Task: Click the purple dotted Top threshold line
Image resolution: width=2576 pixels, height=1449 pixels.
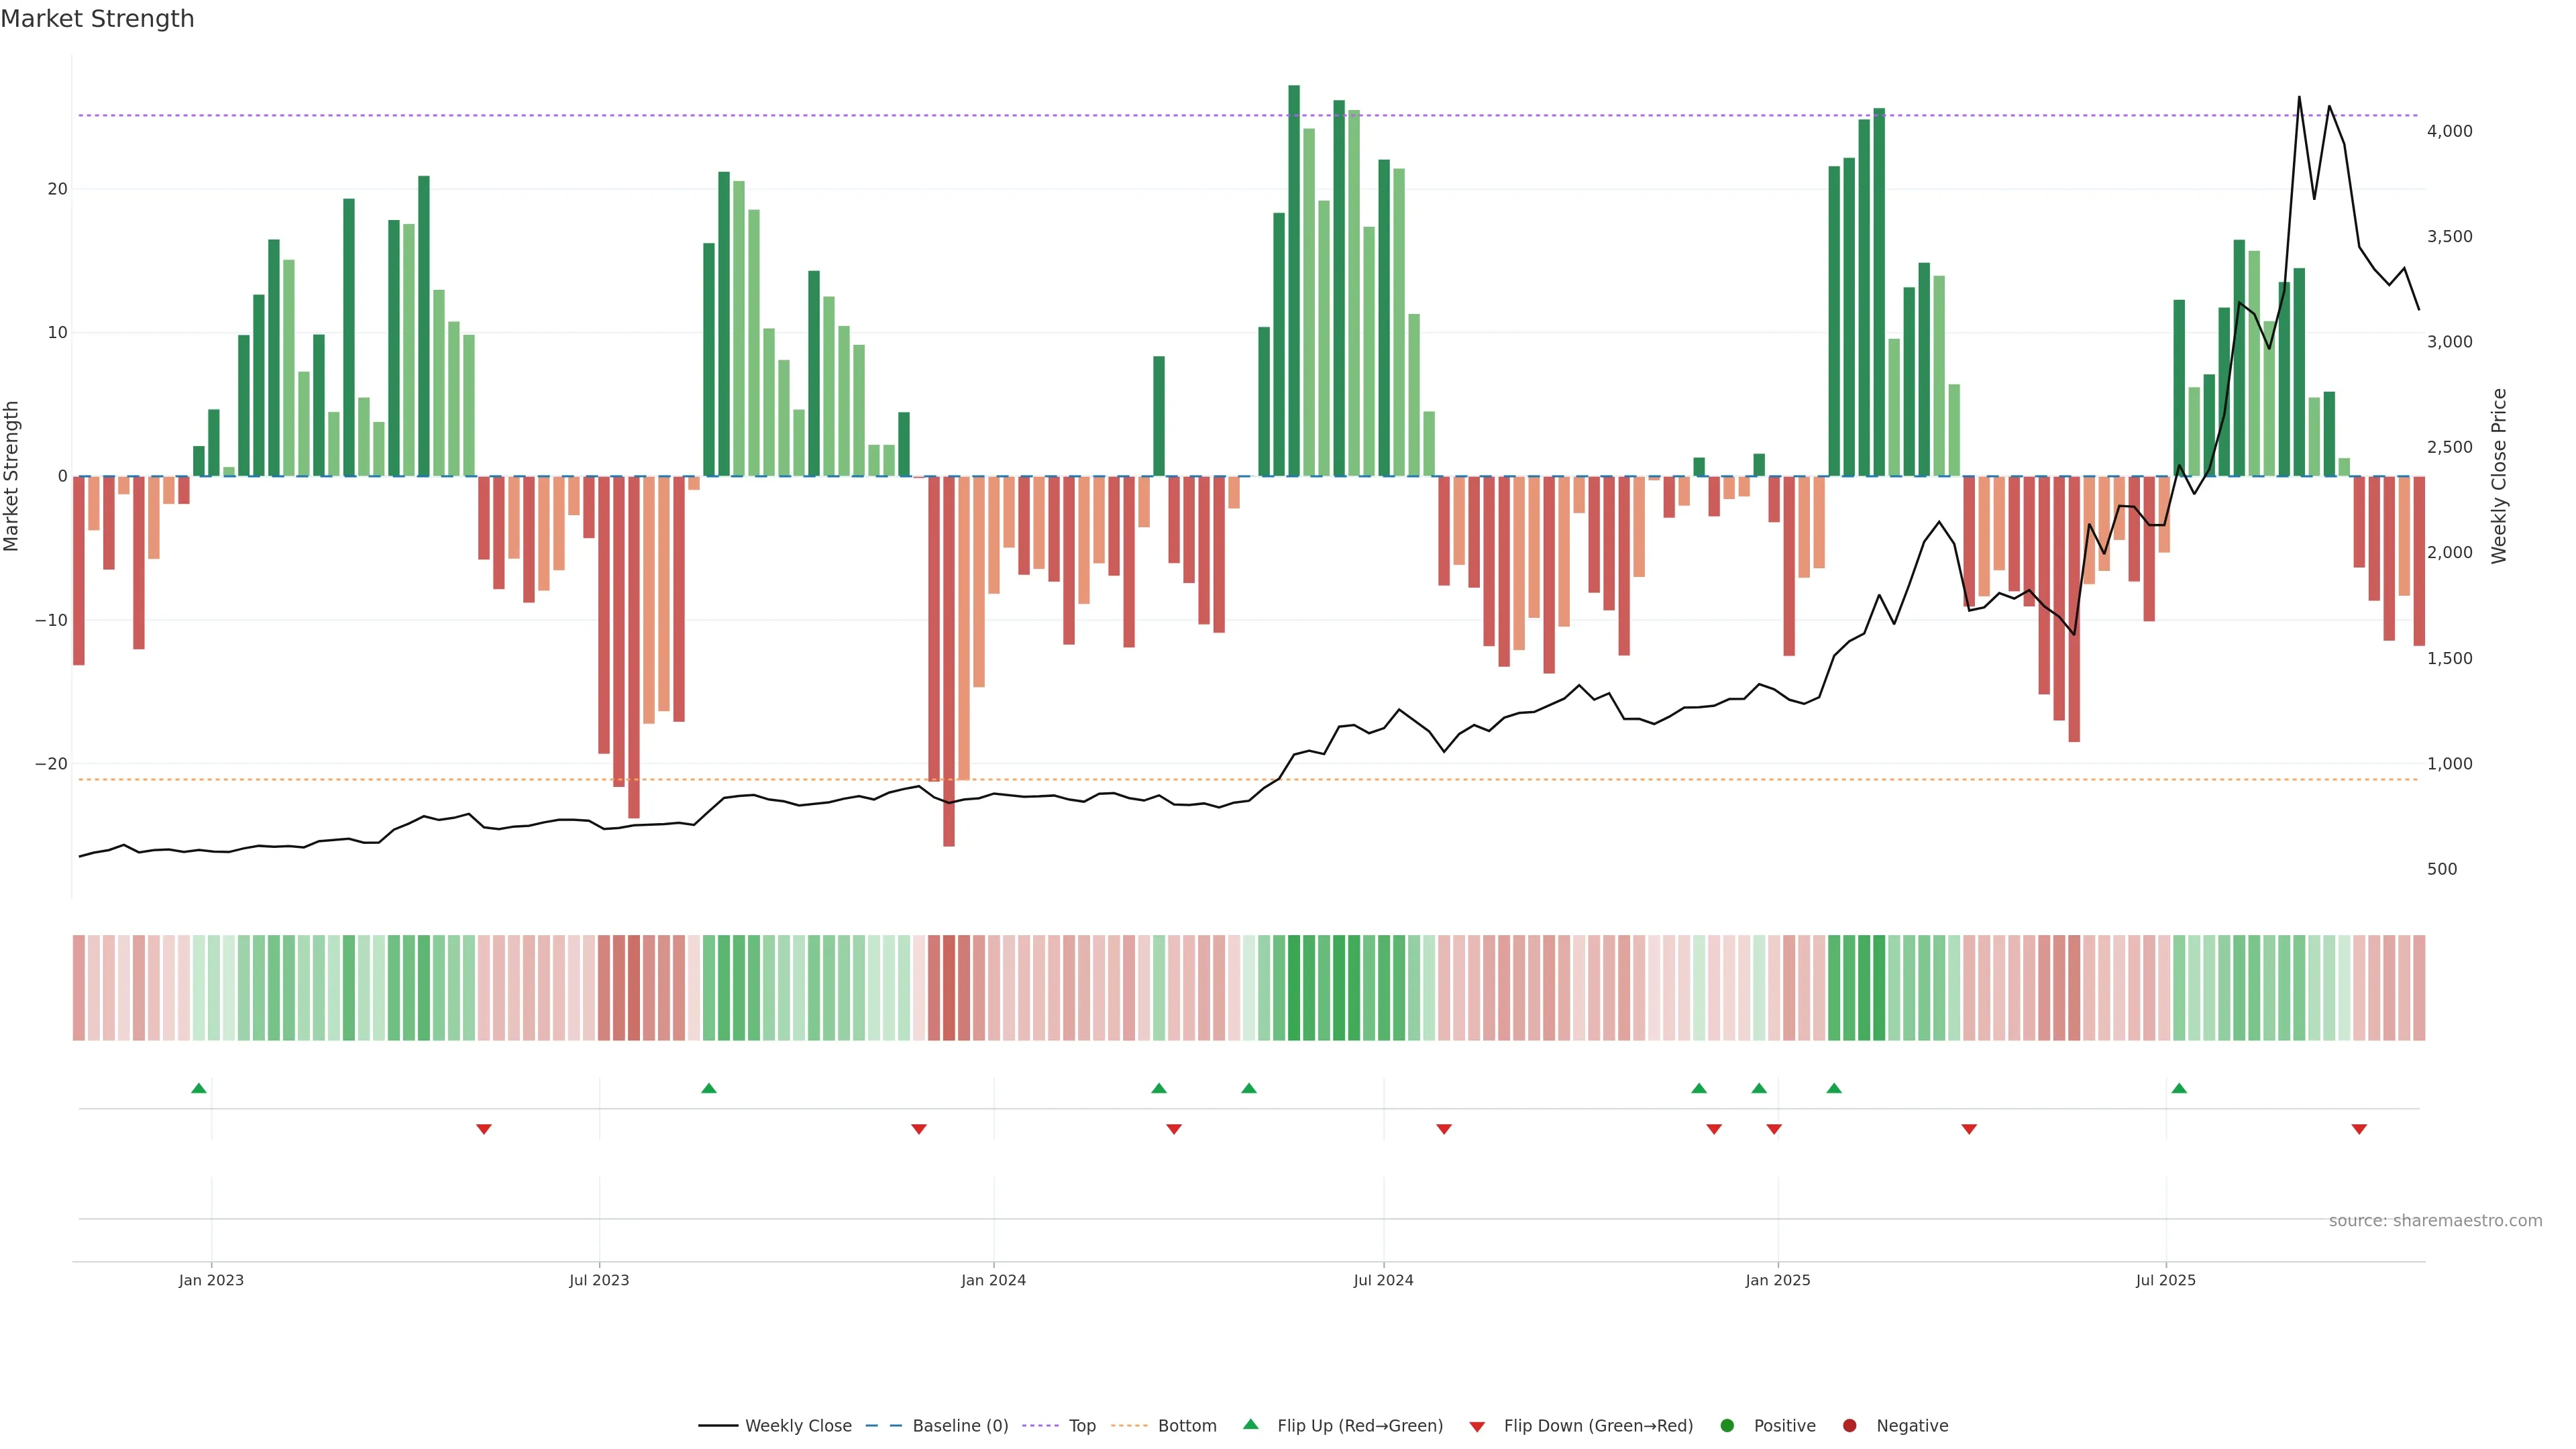Action: pyautogui.click(x=1000, y=116)
